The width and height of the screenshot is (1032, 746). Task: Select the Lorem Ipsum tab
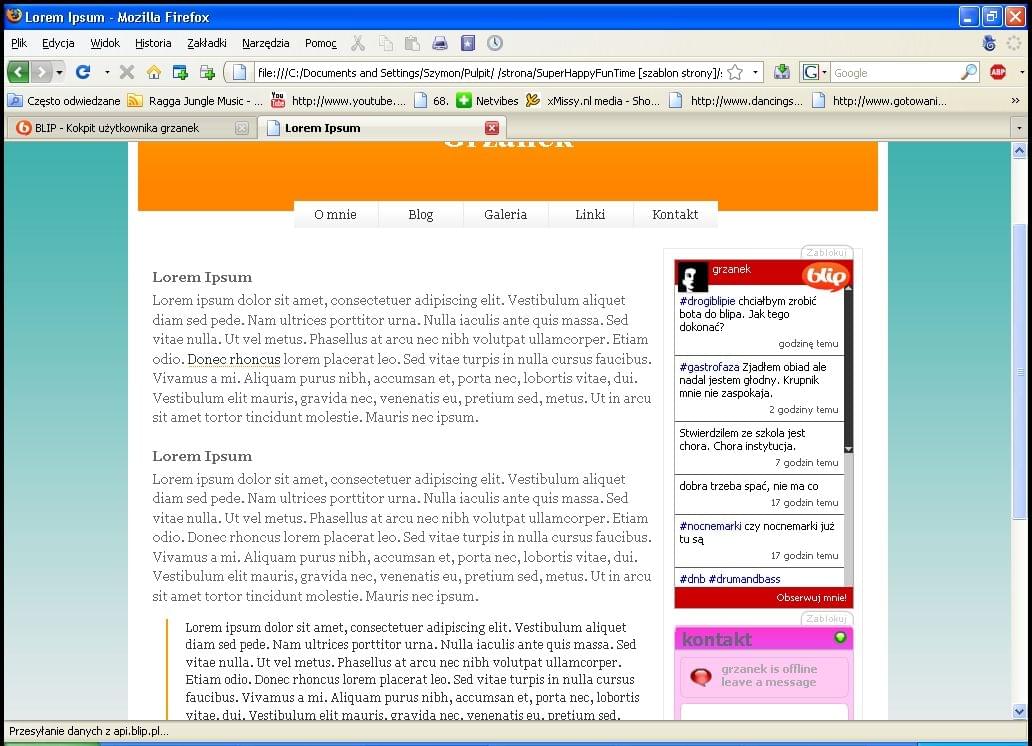pyautogui.click(x=382, y=128)
